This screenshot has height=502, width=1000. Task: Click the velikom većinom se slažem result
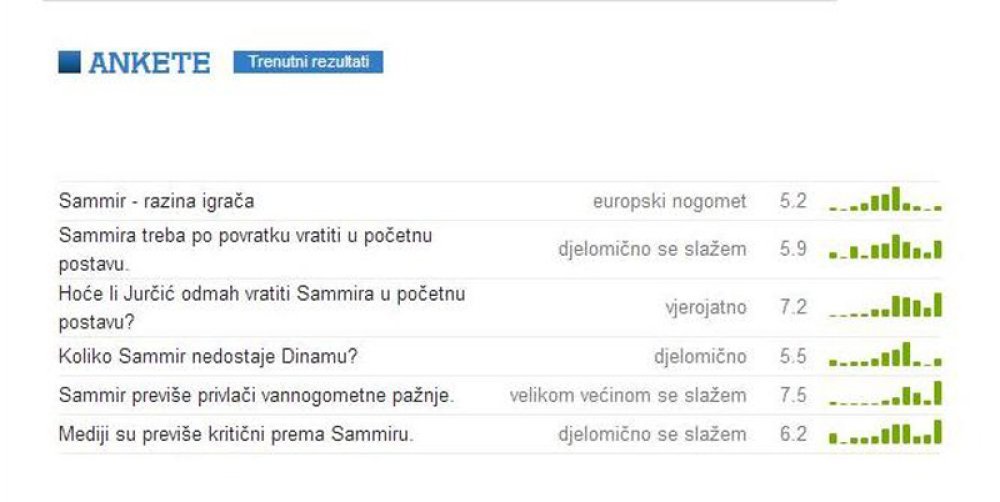point(628,395)
